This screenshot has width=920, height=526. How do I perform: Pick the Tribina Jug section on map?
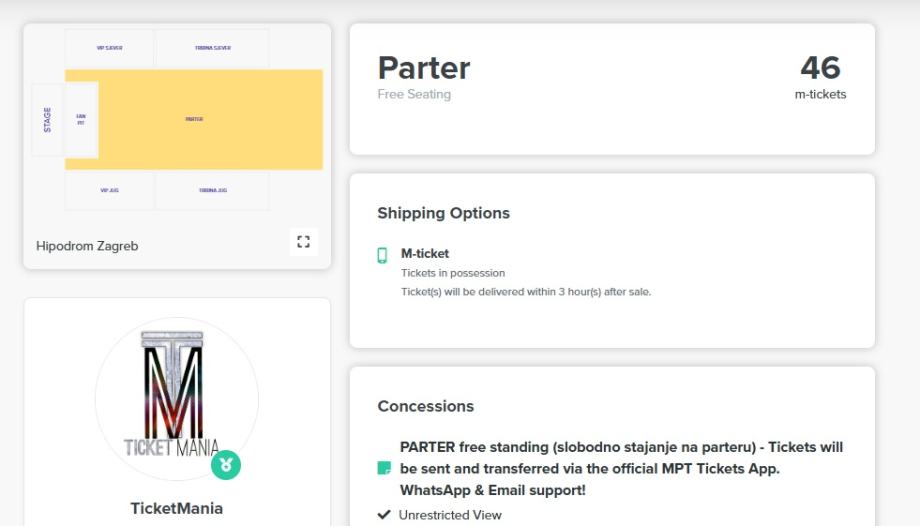point(212,190)
